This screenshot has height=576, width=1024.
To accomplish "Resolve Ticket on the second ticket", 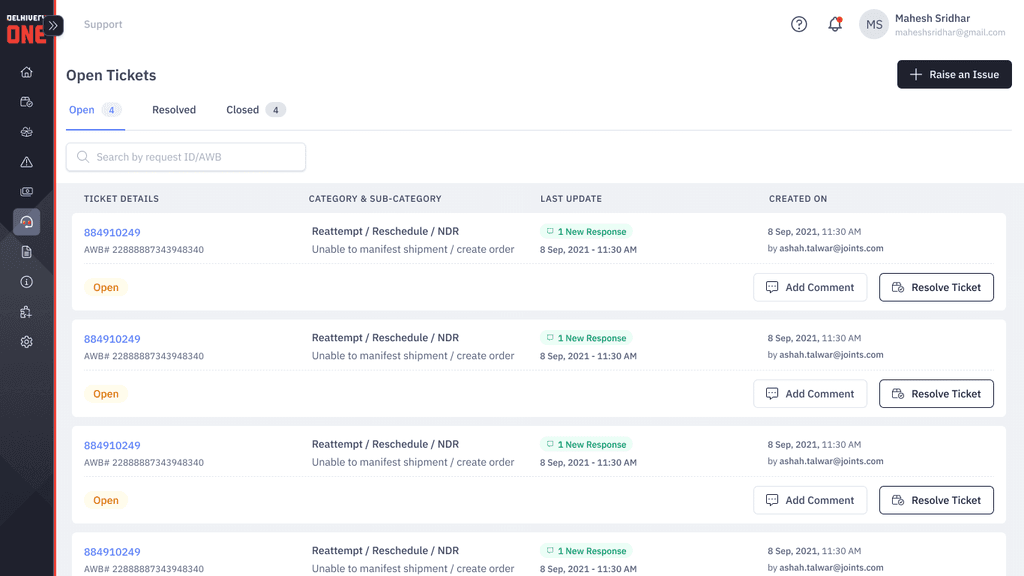I will point(936,394).
